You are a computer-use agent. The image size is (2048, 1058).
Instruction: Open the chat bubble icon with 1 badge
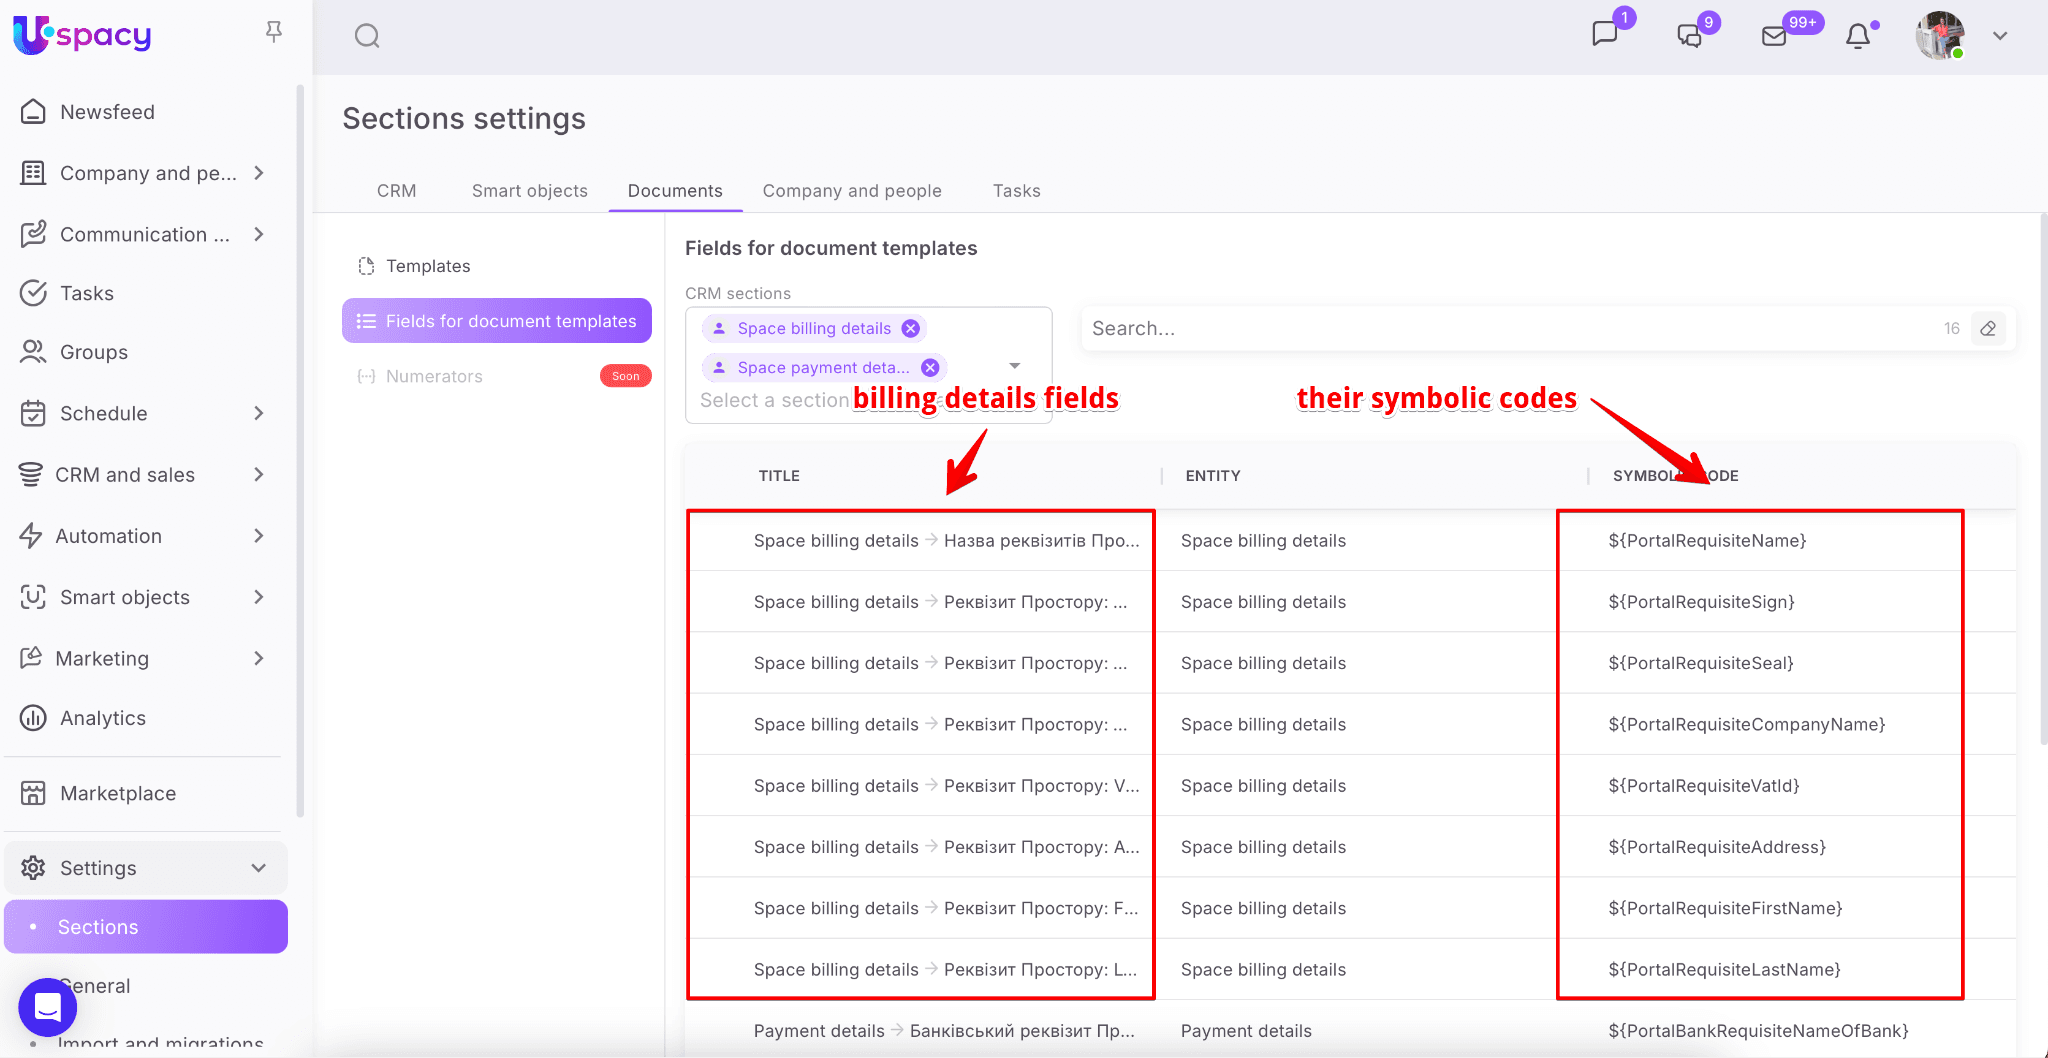[1604, 34]
